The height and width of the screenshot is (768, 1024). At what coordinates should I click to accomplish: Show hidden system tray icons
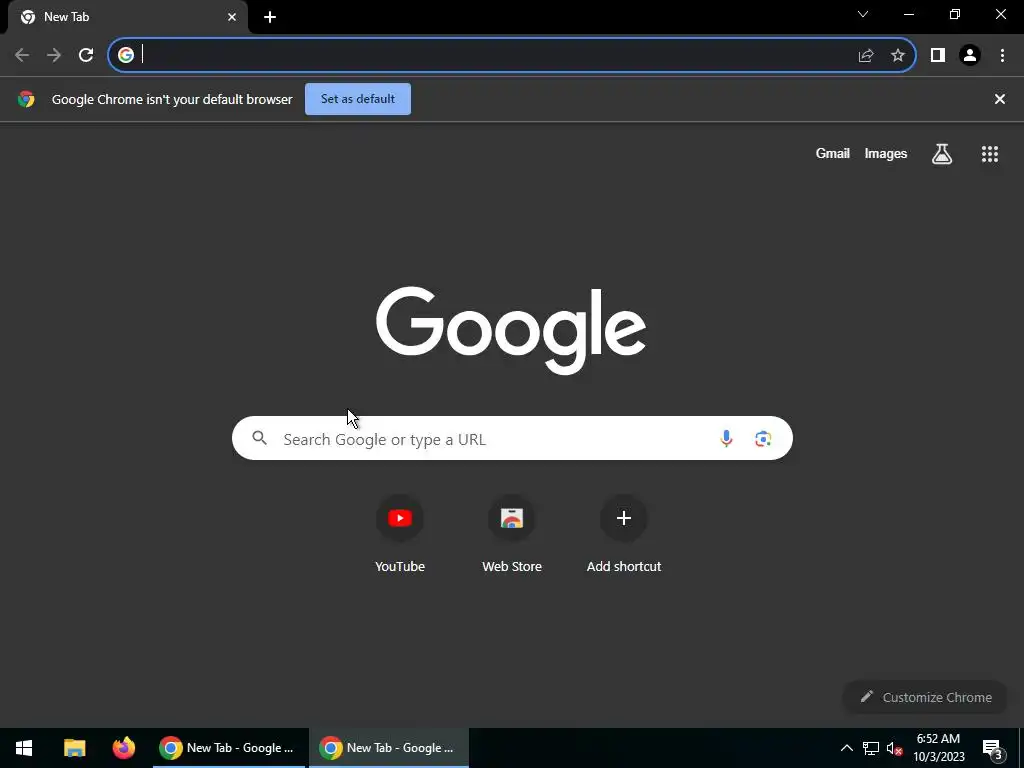(x=846, y=748)
